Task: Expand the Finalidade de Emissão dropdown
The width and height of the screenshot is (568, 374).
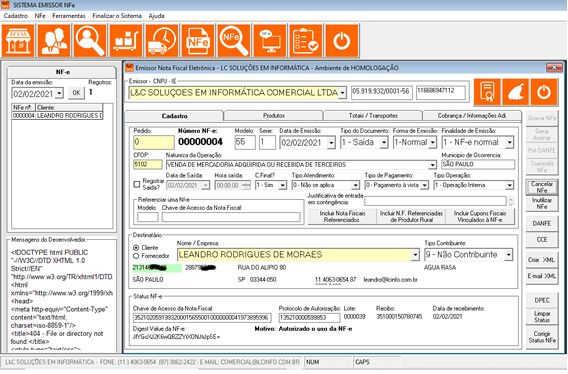Action: [x=509, y=142]
